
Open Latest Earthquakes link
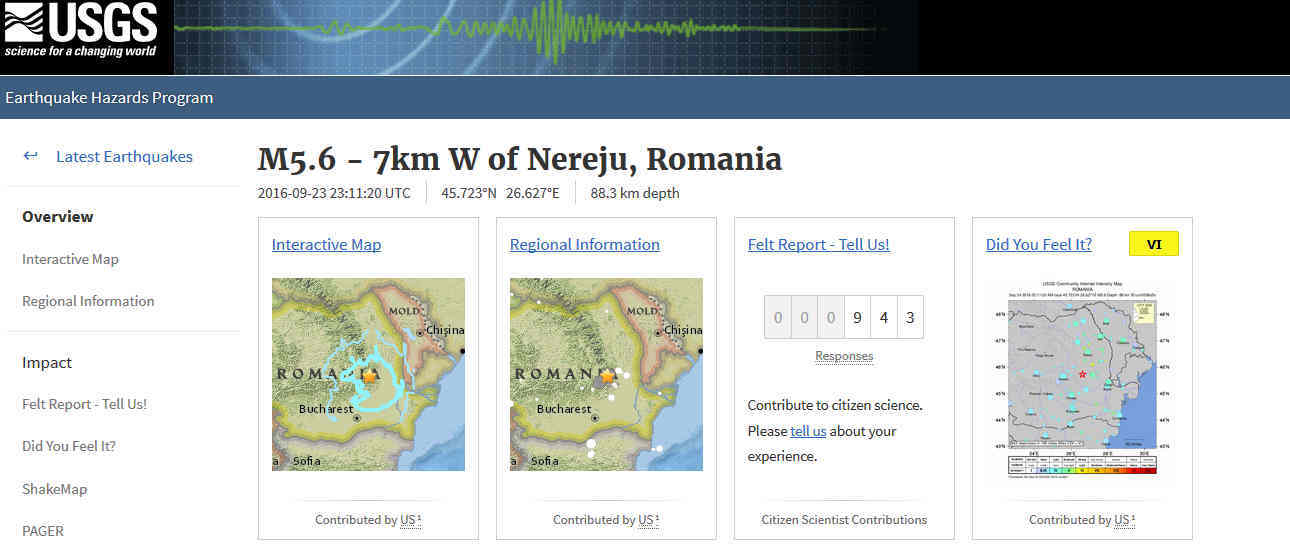point(124,156)
